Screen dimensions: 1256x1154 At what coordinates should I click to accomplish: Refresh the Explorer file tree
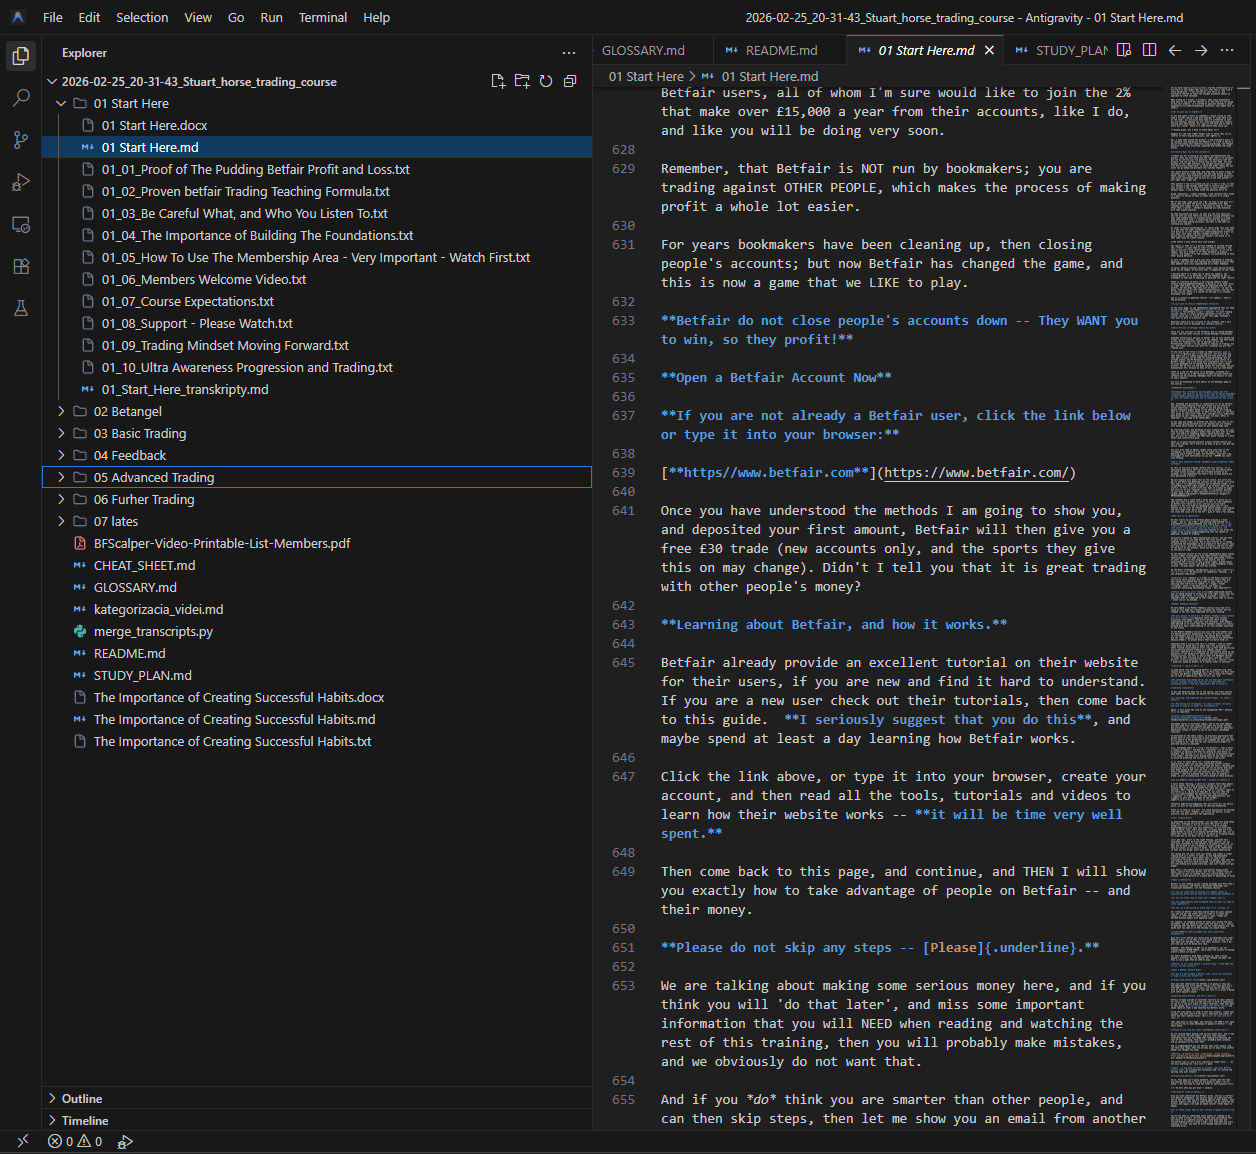tap(546, 81)
